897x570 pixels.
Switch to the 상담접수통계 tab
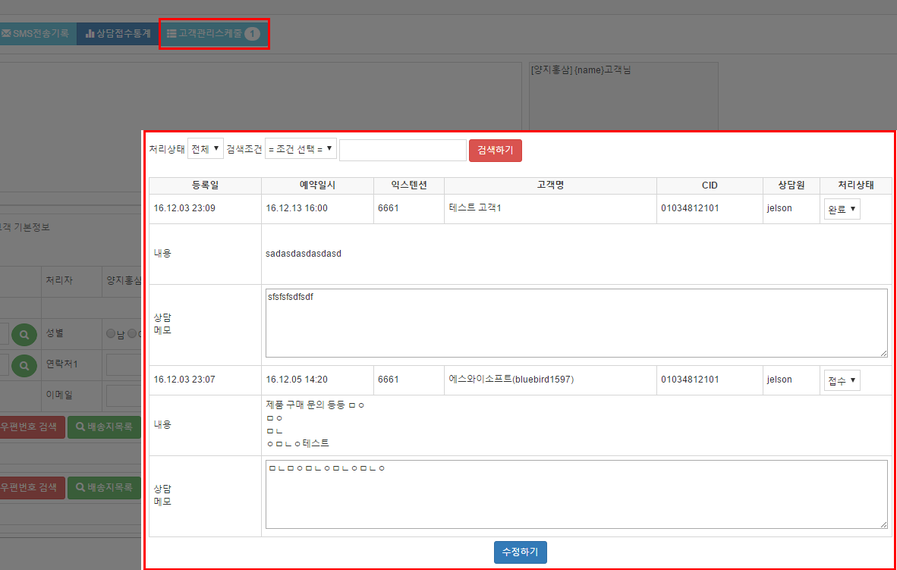(x=117, y=33)
